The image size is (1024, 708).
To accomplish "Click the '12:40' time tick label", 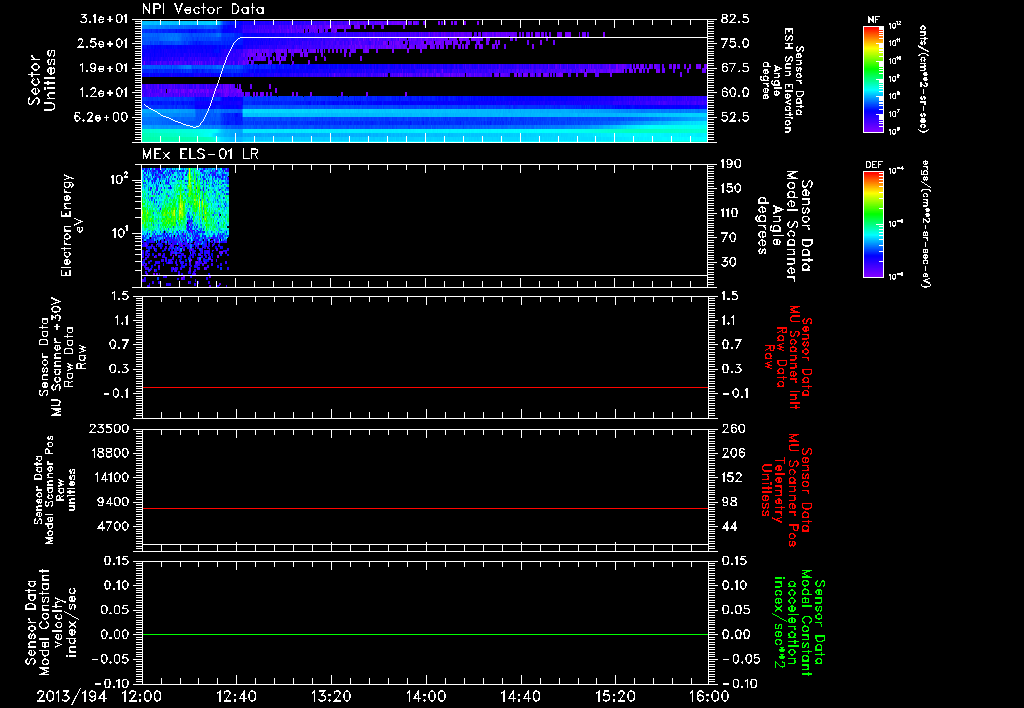I will (236, 696).
